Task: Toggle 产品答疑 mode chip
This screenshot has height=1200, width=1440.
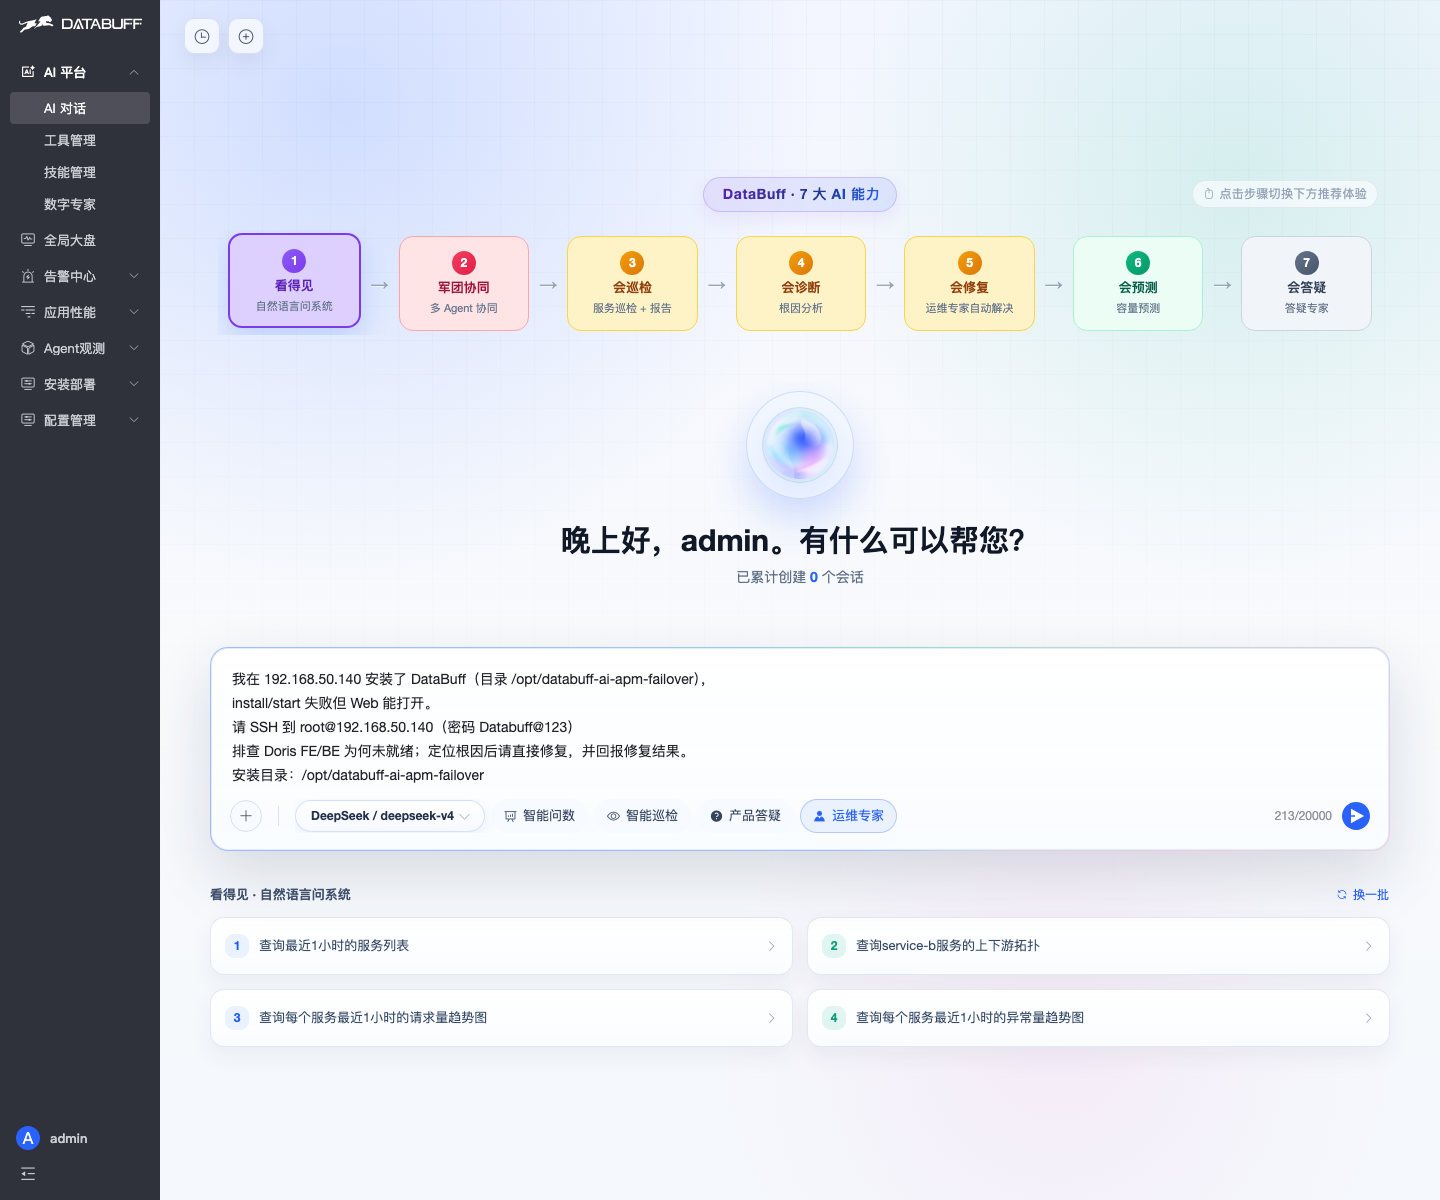Action: [x=745, y=816]
